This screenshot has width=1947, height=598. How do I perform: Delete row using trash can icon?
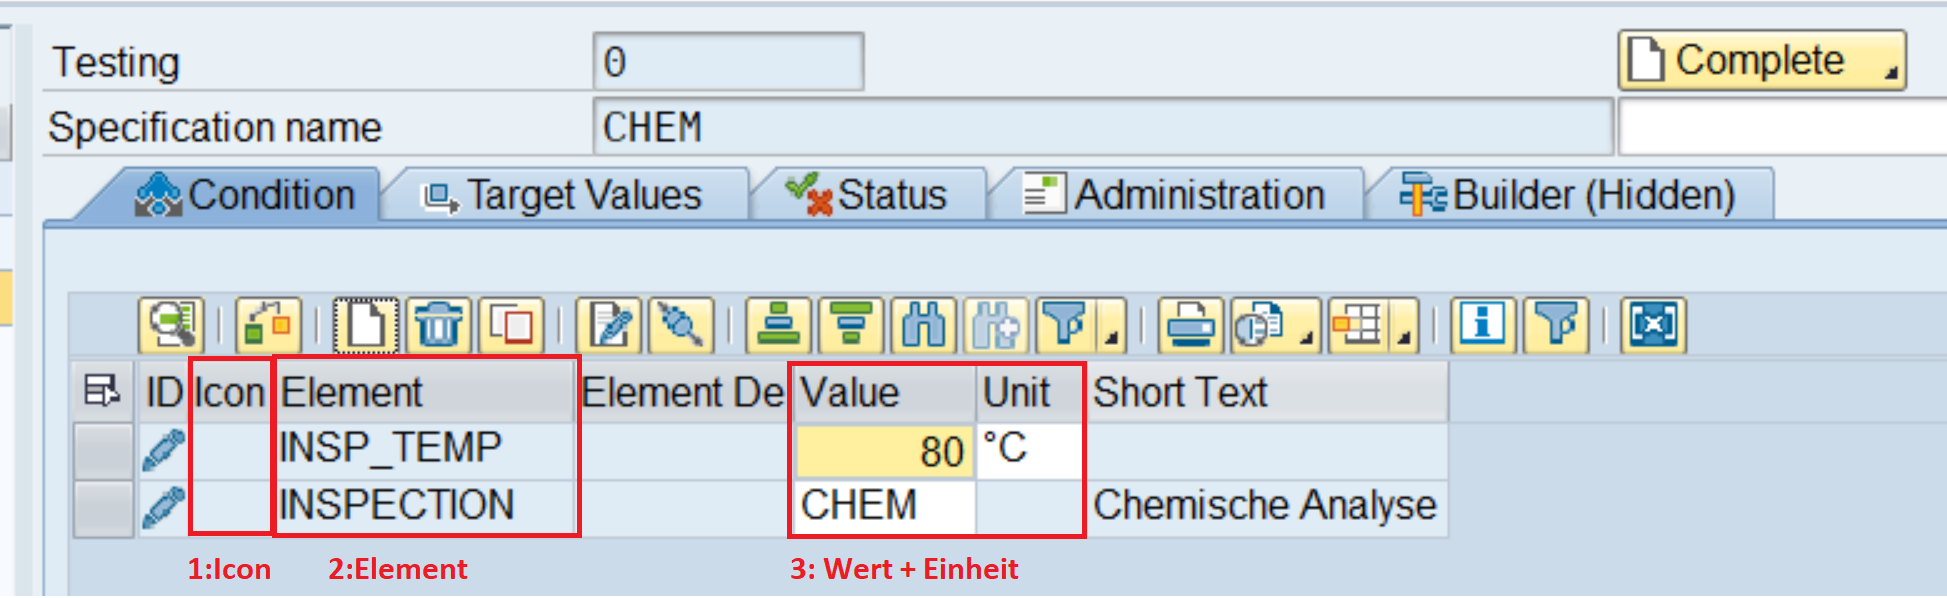pos(439,326)
